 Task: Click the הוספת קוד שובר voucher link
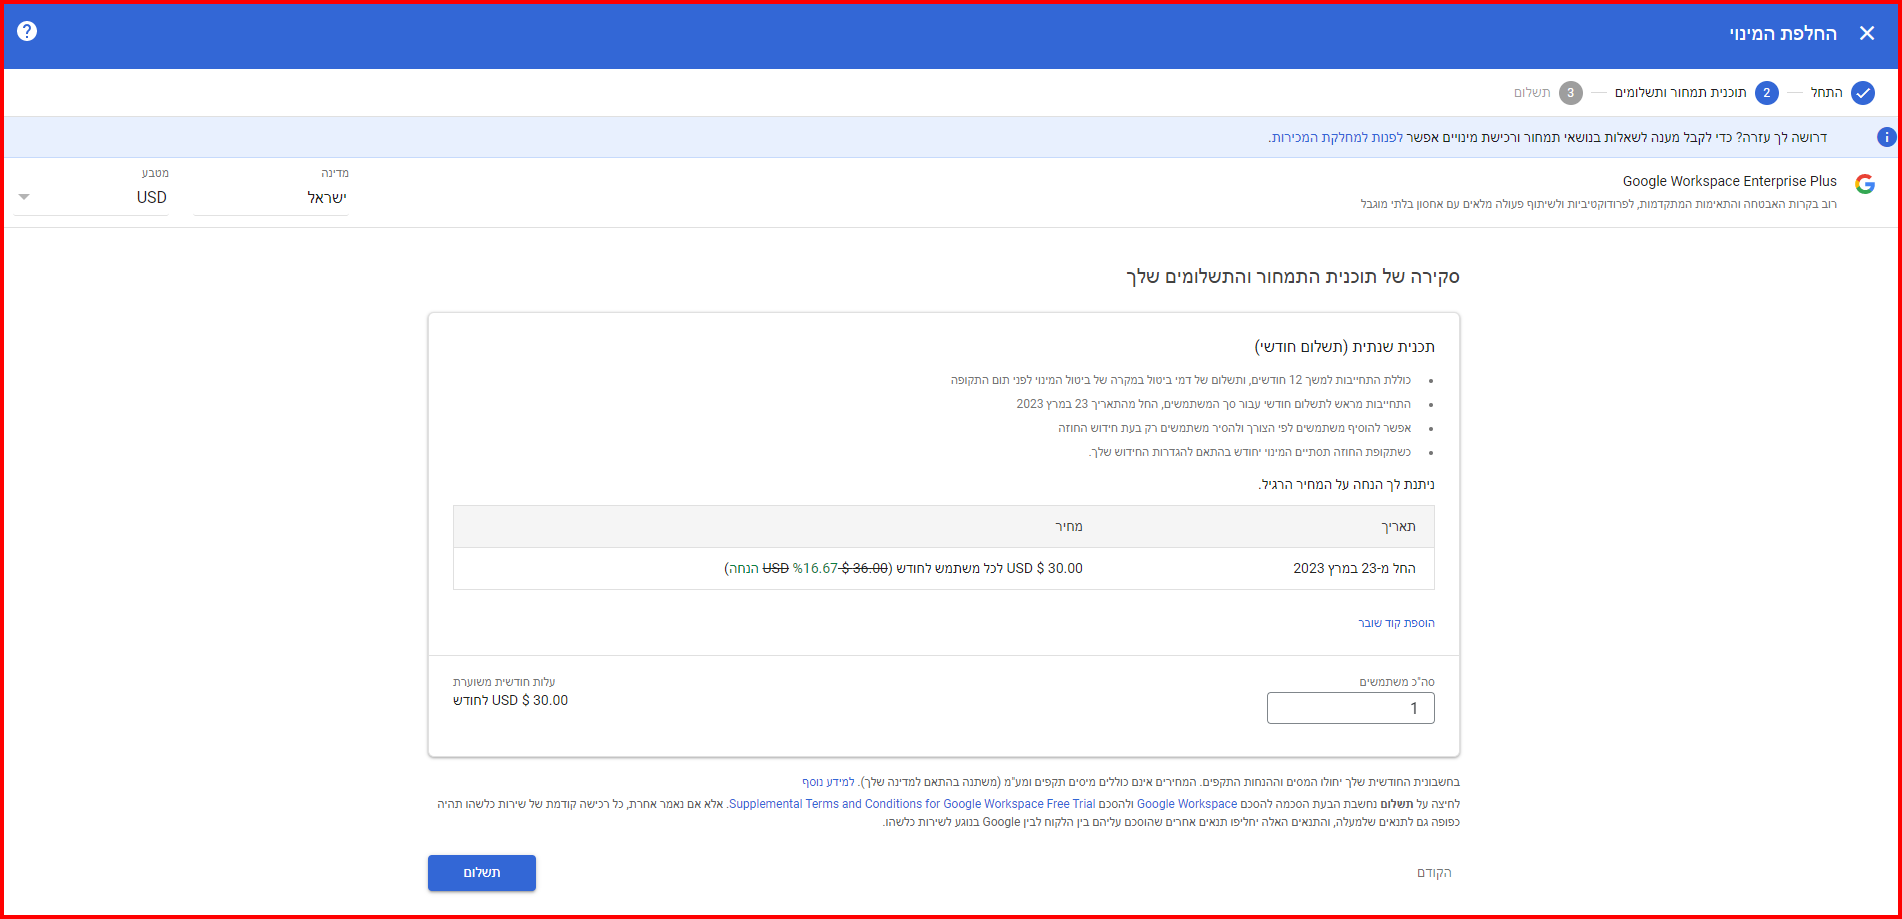point(1396,623)
